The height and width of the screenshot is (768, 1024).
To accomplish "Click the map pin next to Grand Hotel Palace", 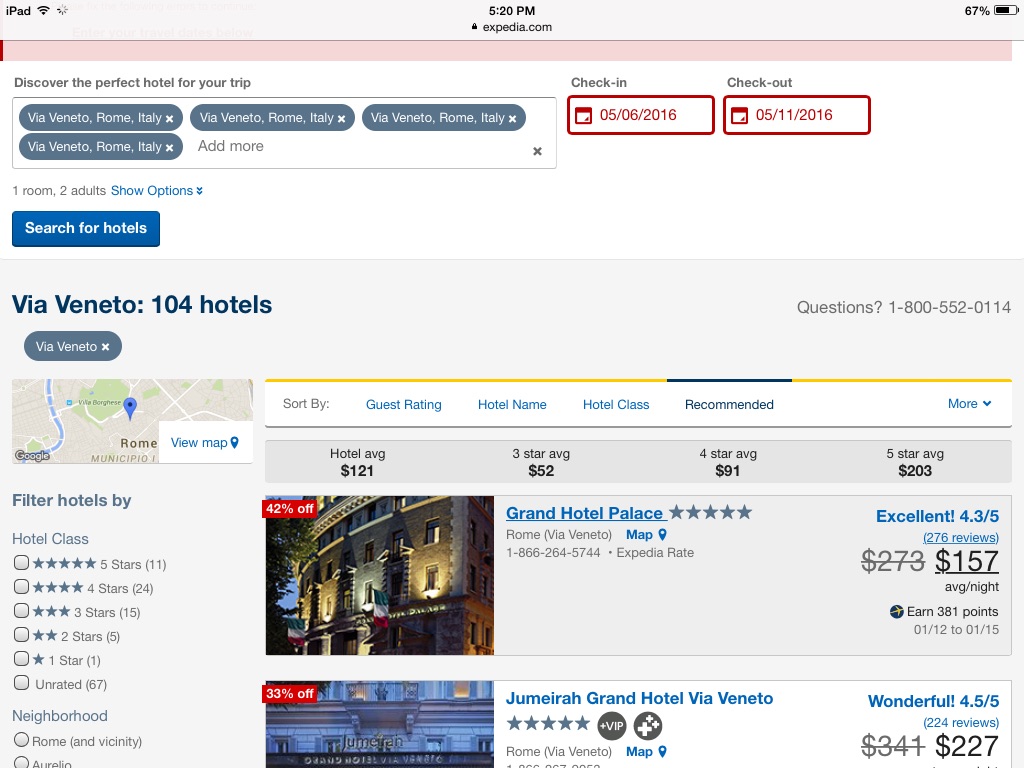I will [663, 534].
